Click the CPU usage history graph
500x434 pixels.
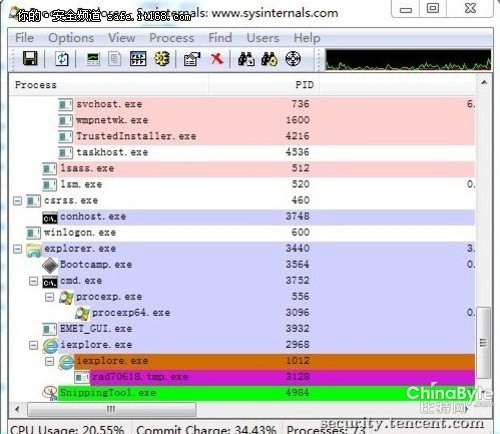pyautogui.click(x=408, y=60)
